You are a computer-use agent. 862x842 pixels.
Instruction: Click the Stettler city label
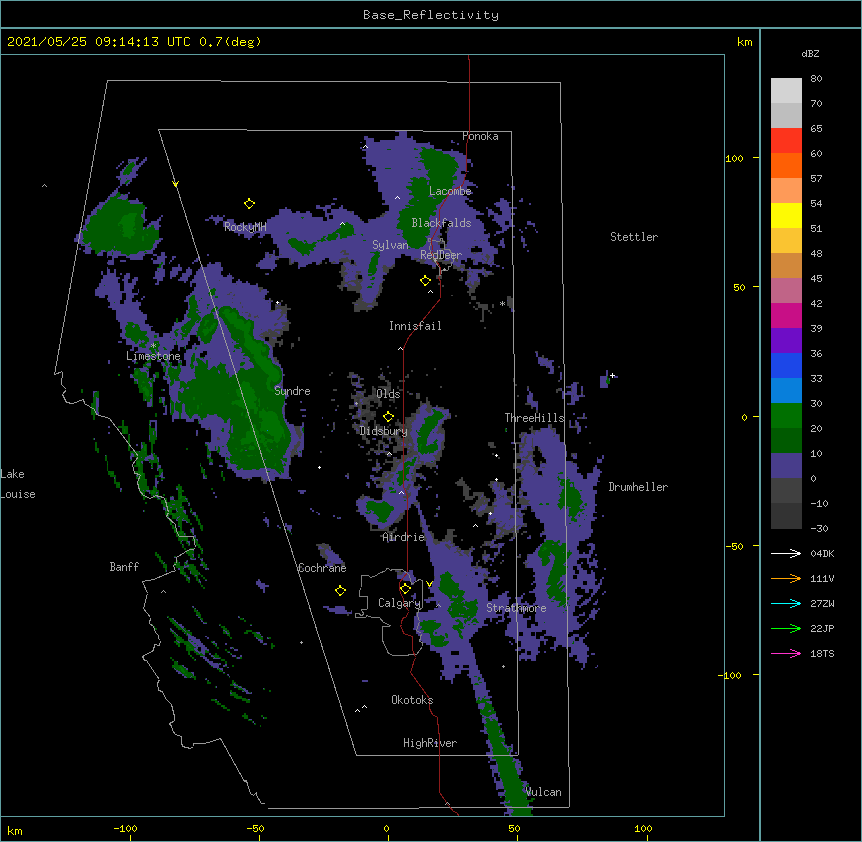coord(634,237)
